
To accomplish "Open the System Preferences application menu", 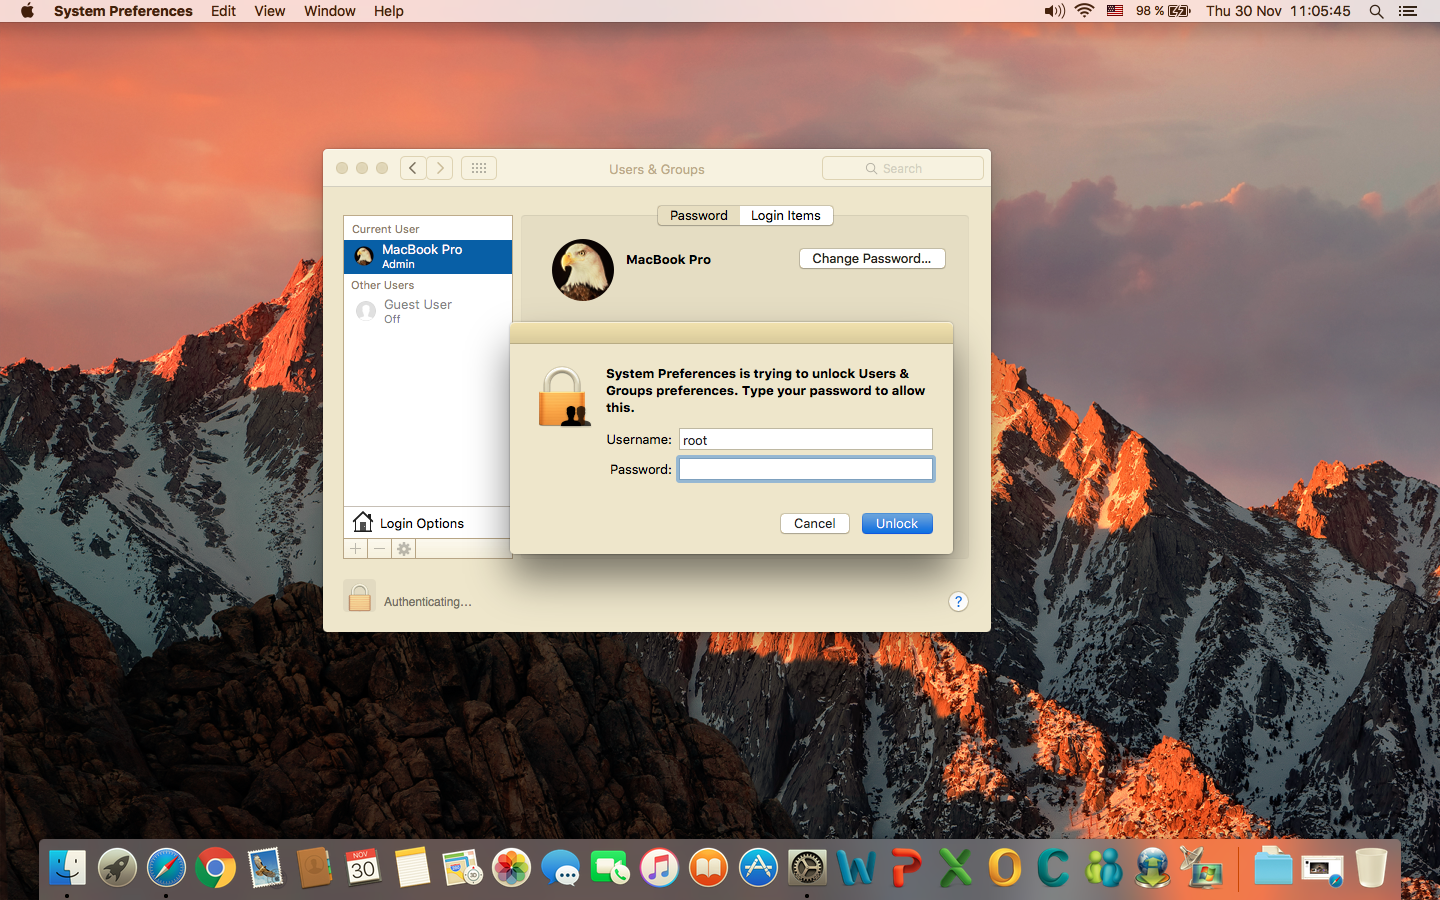I will tap(123, 11).
